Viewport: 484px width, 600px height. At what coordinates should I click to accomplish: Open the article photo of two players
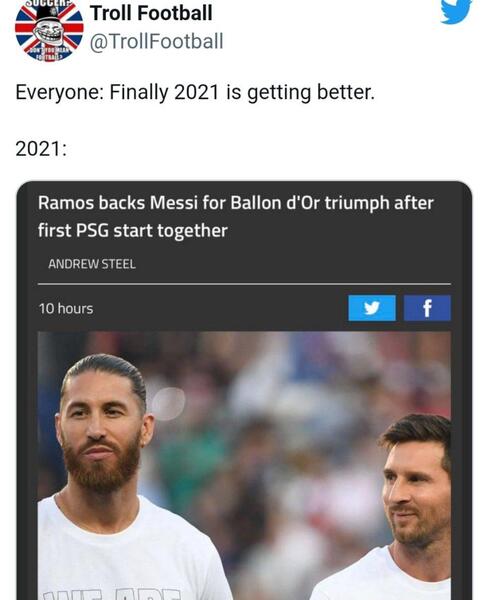tap(244, 466)
